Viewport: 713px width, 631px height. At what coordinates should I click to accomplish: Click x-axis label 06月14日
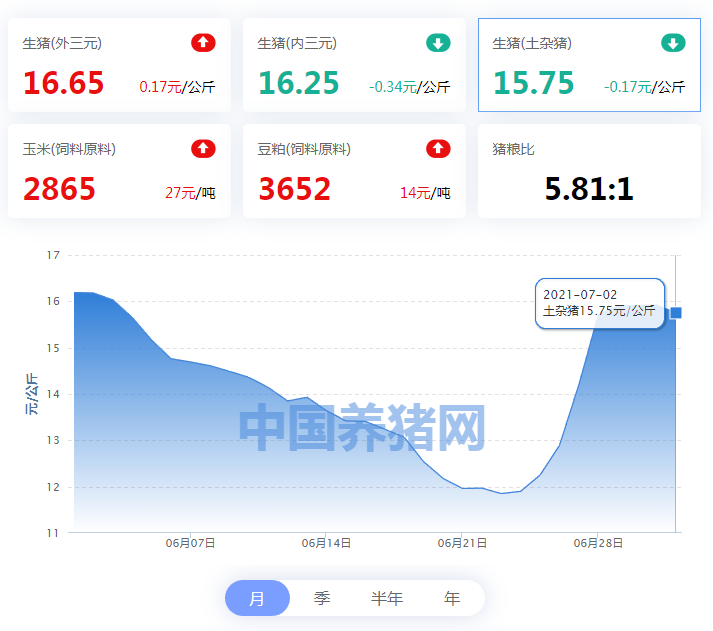pyautogui.click(x=326, y=543)
